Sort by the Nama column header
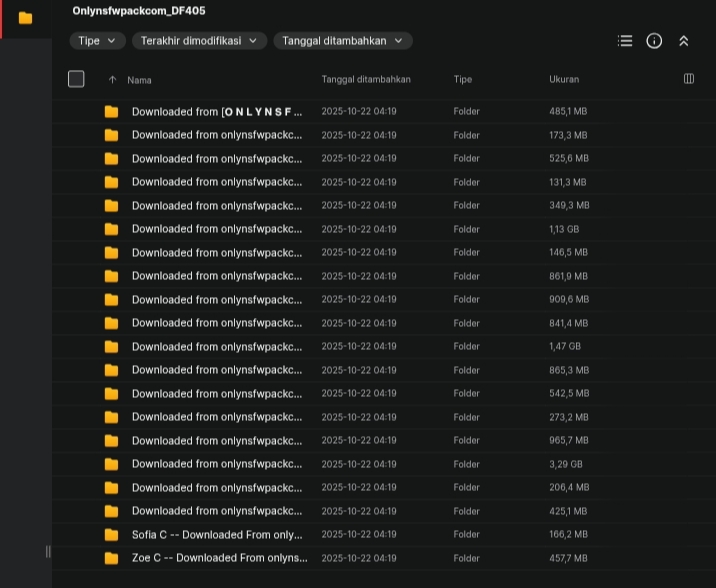This screenshot has height=588, width=716. (140, 80)
